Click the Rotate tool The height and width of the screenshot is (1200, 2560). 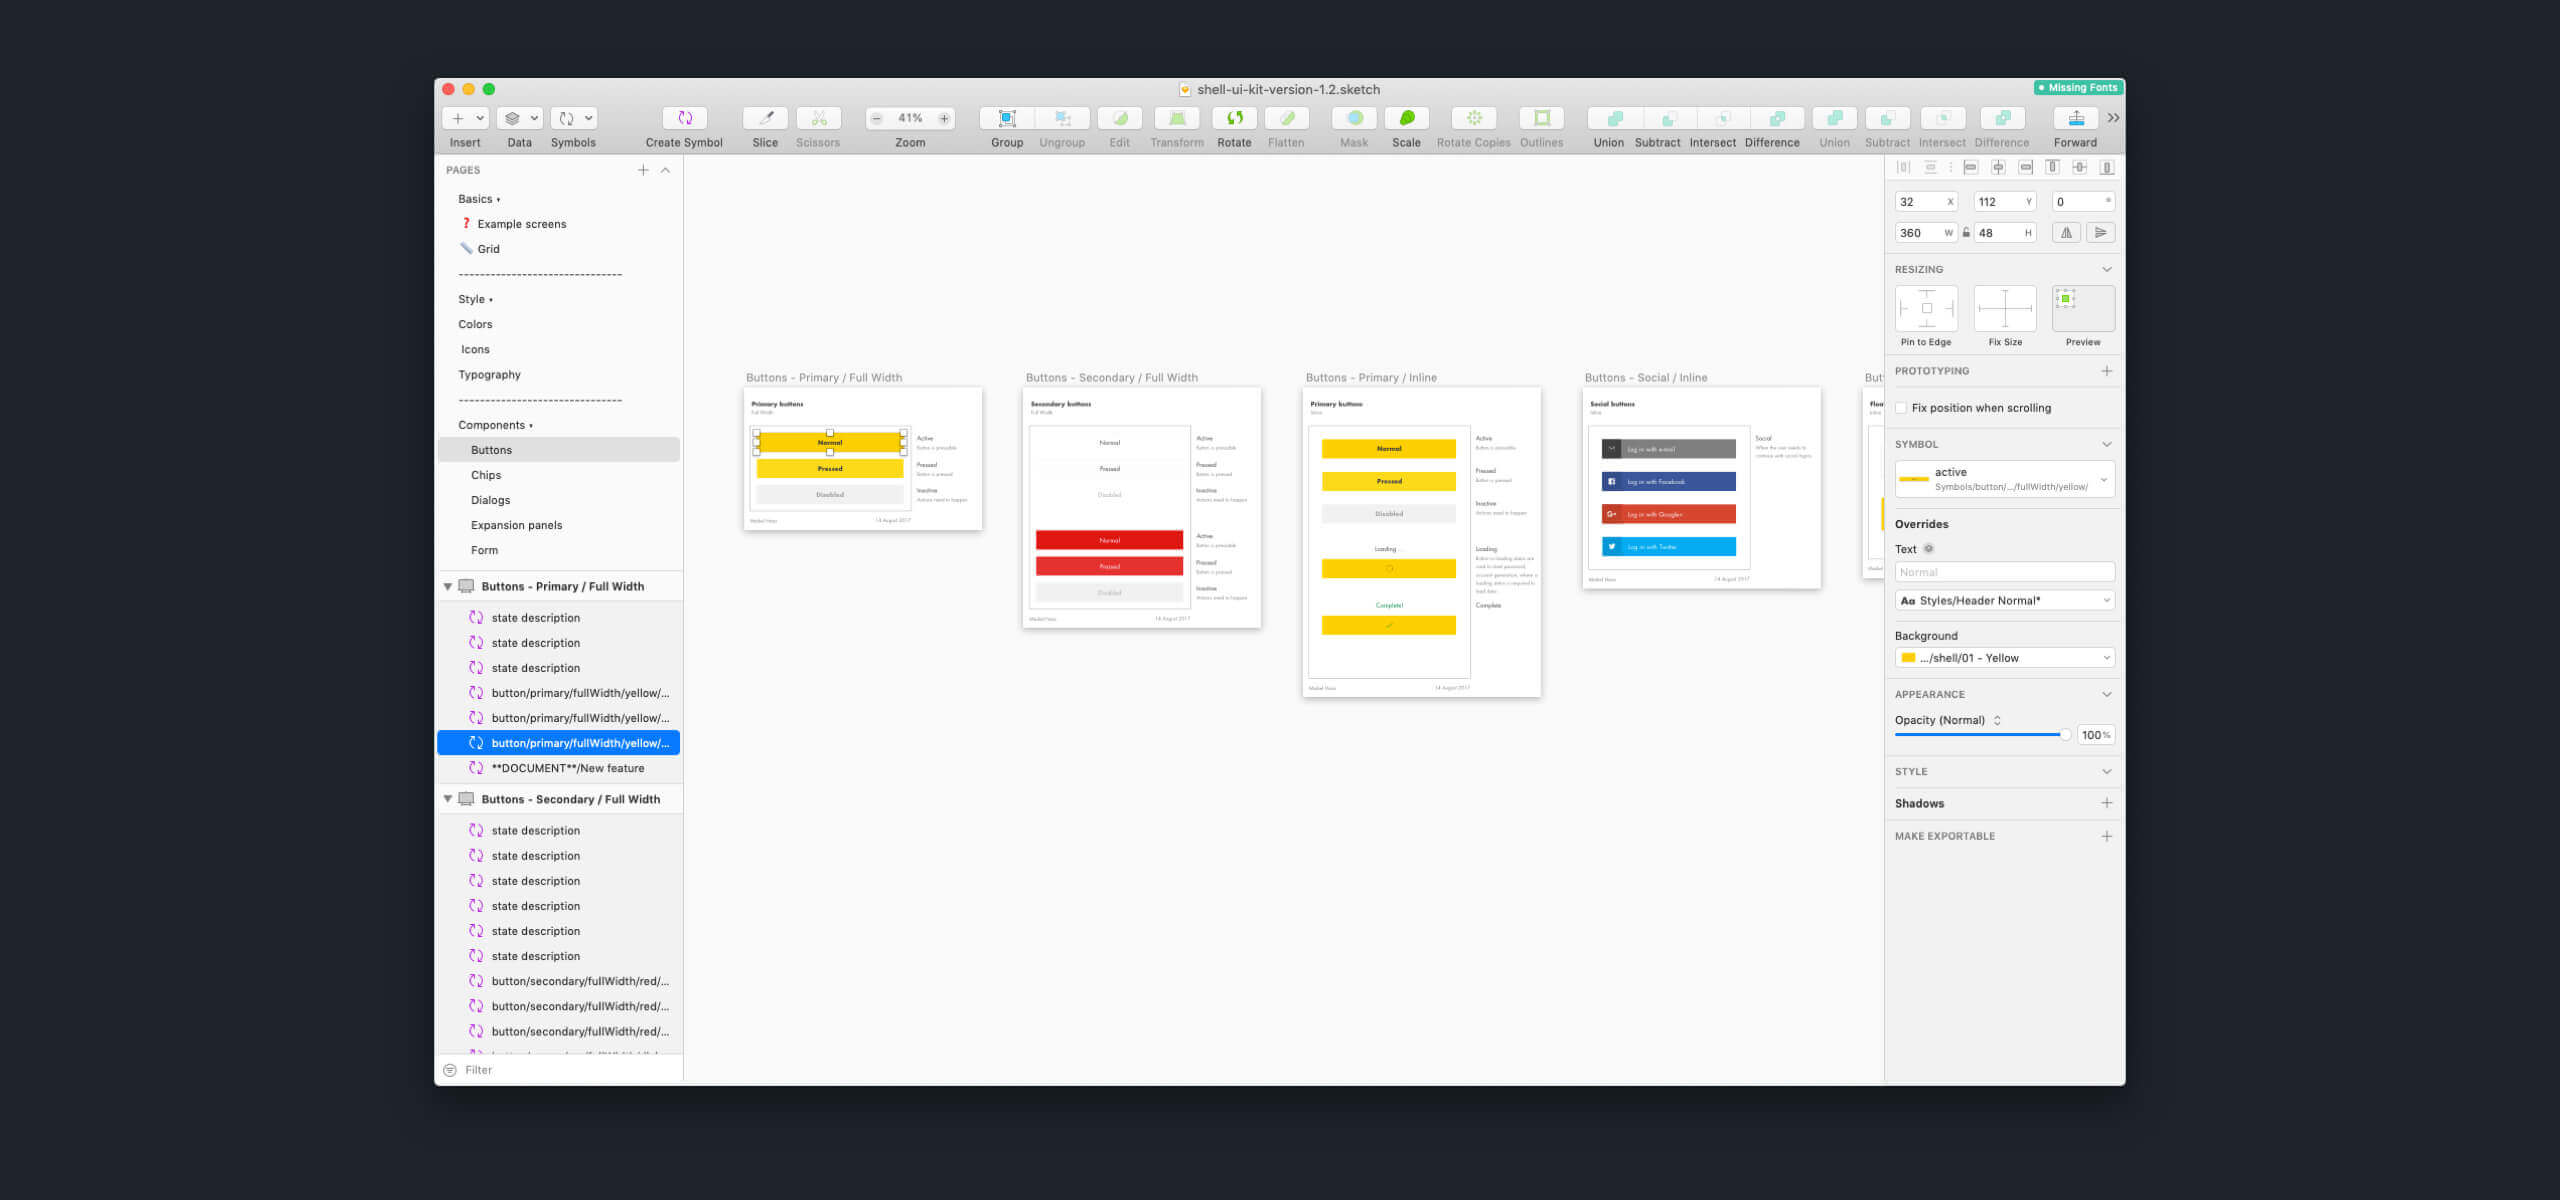pos(1234,118)
